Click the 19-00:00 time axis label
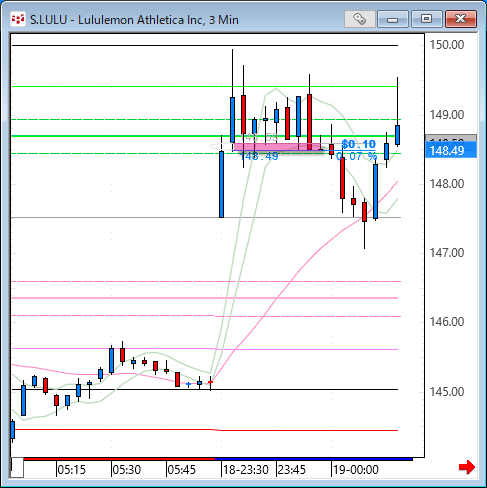The height and width of the screenshot is (488, 487). coord(356,470)
